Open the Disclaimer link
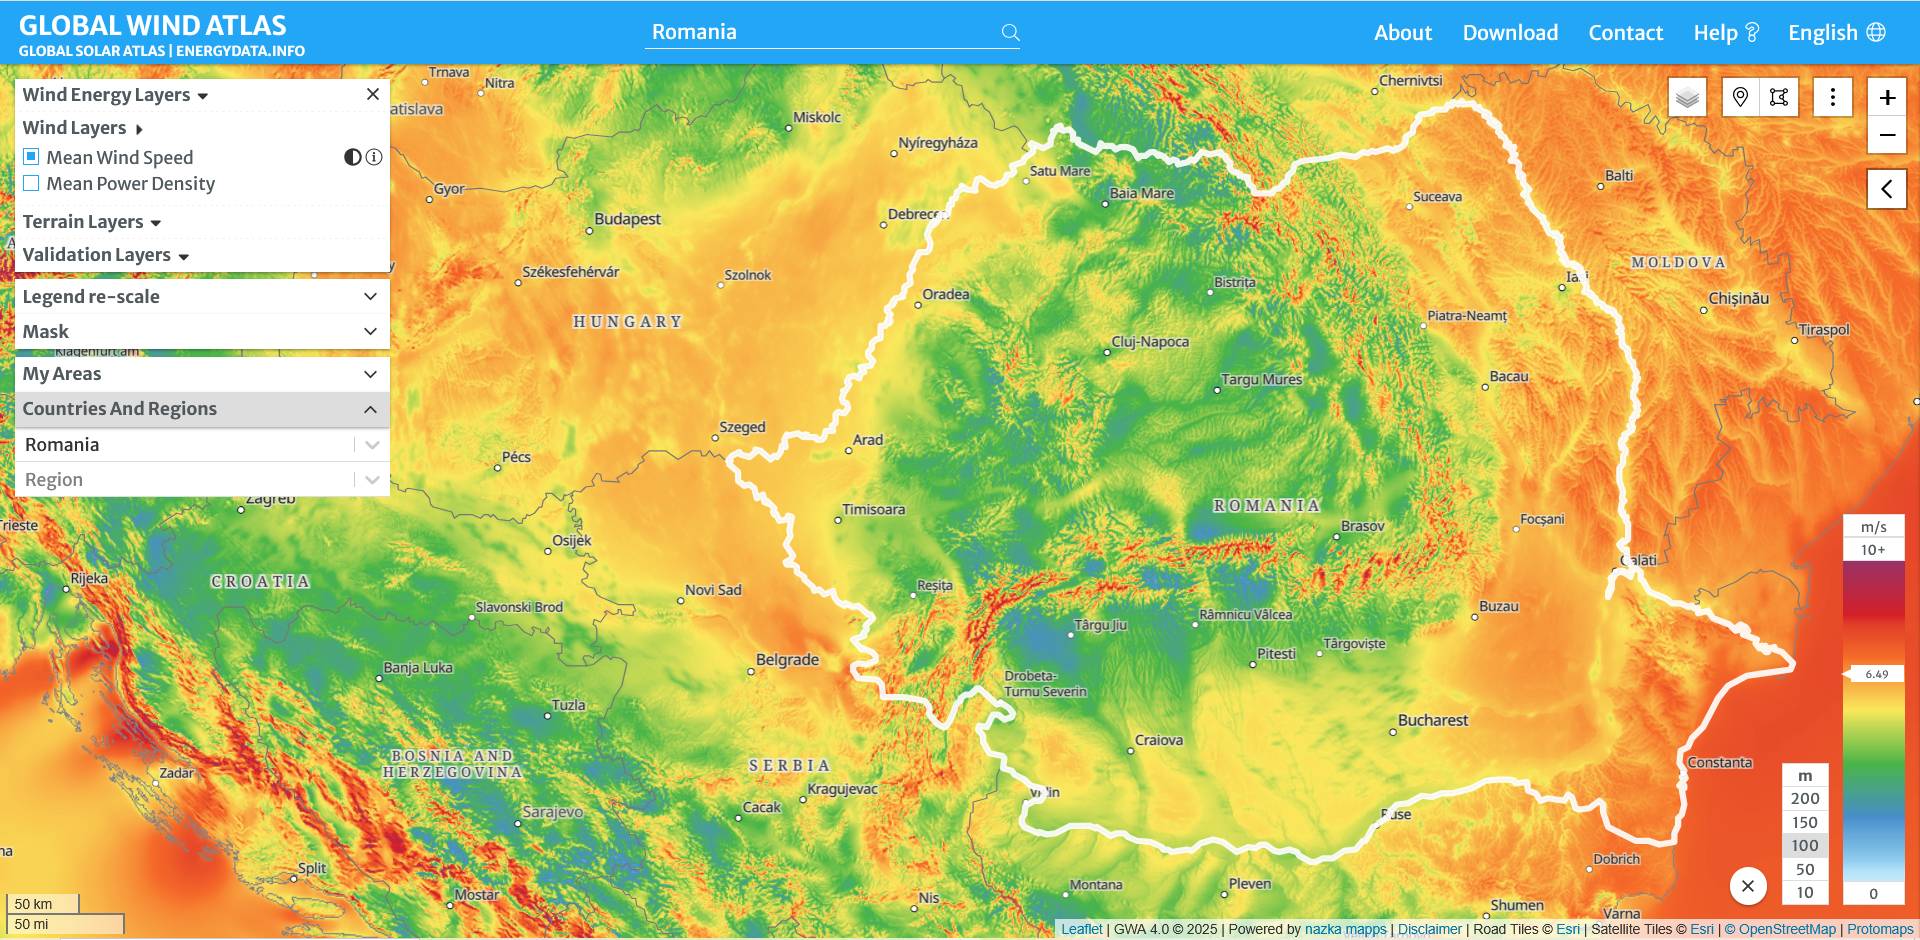 1429,929
